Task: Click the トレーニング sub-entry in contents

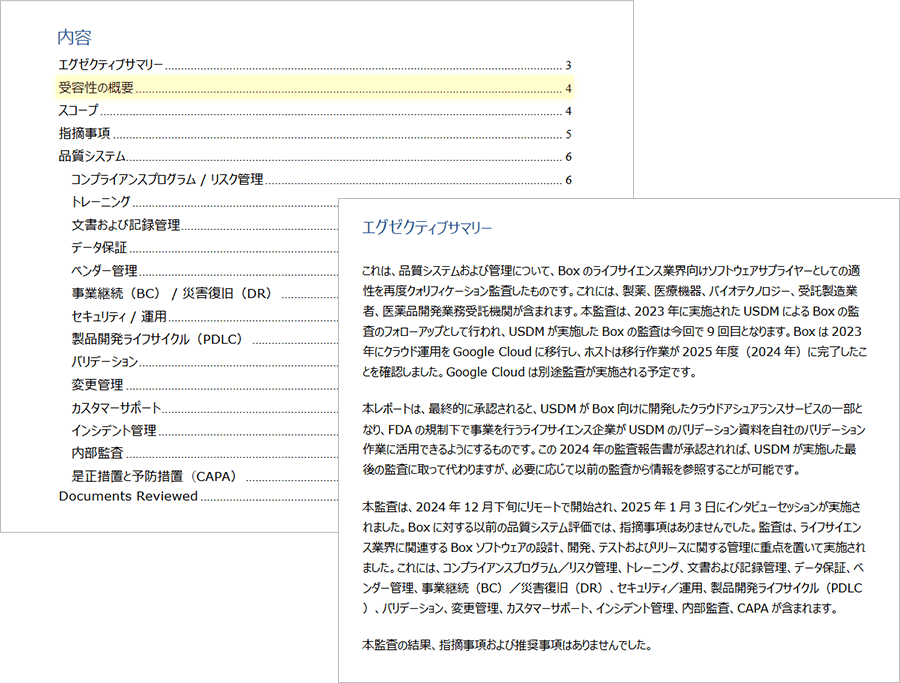Action: [101, 203]
